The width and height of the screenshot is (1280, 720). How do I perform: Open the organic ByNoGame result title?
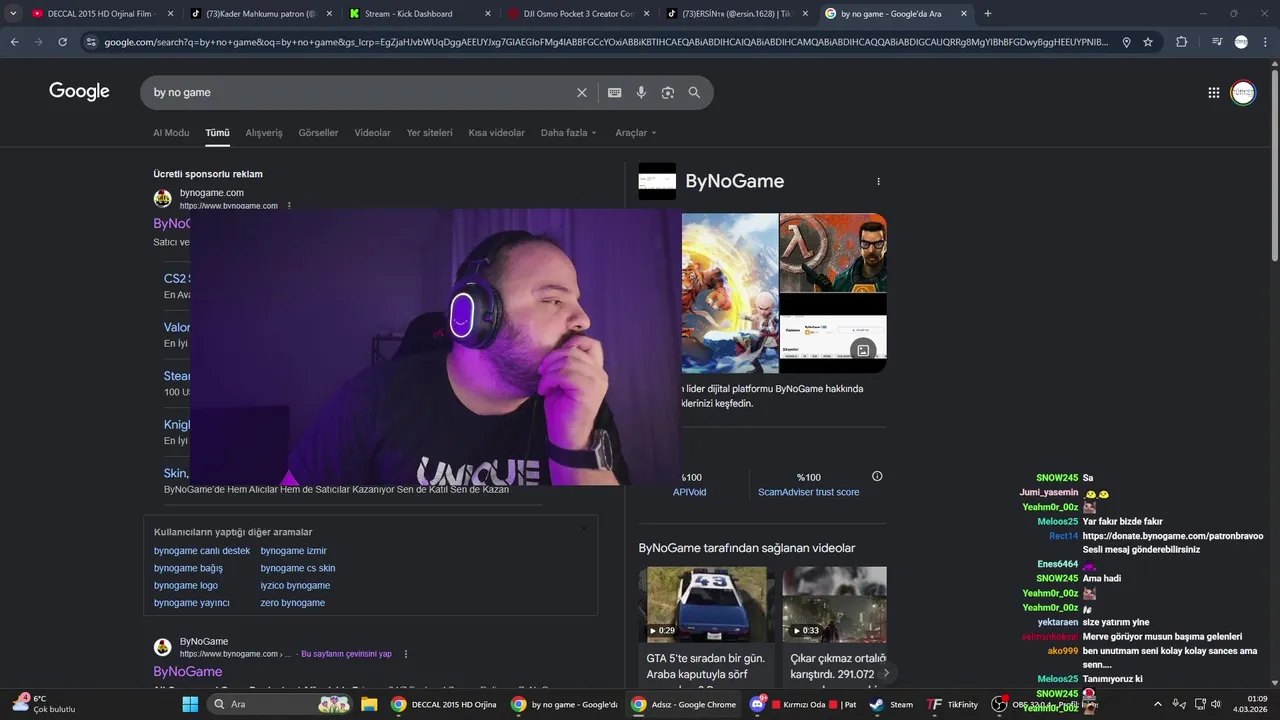(188, 672)
